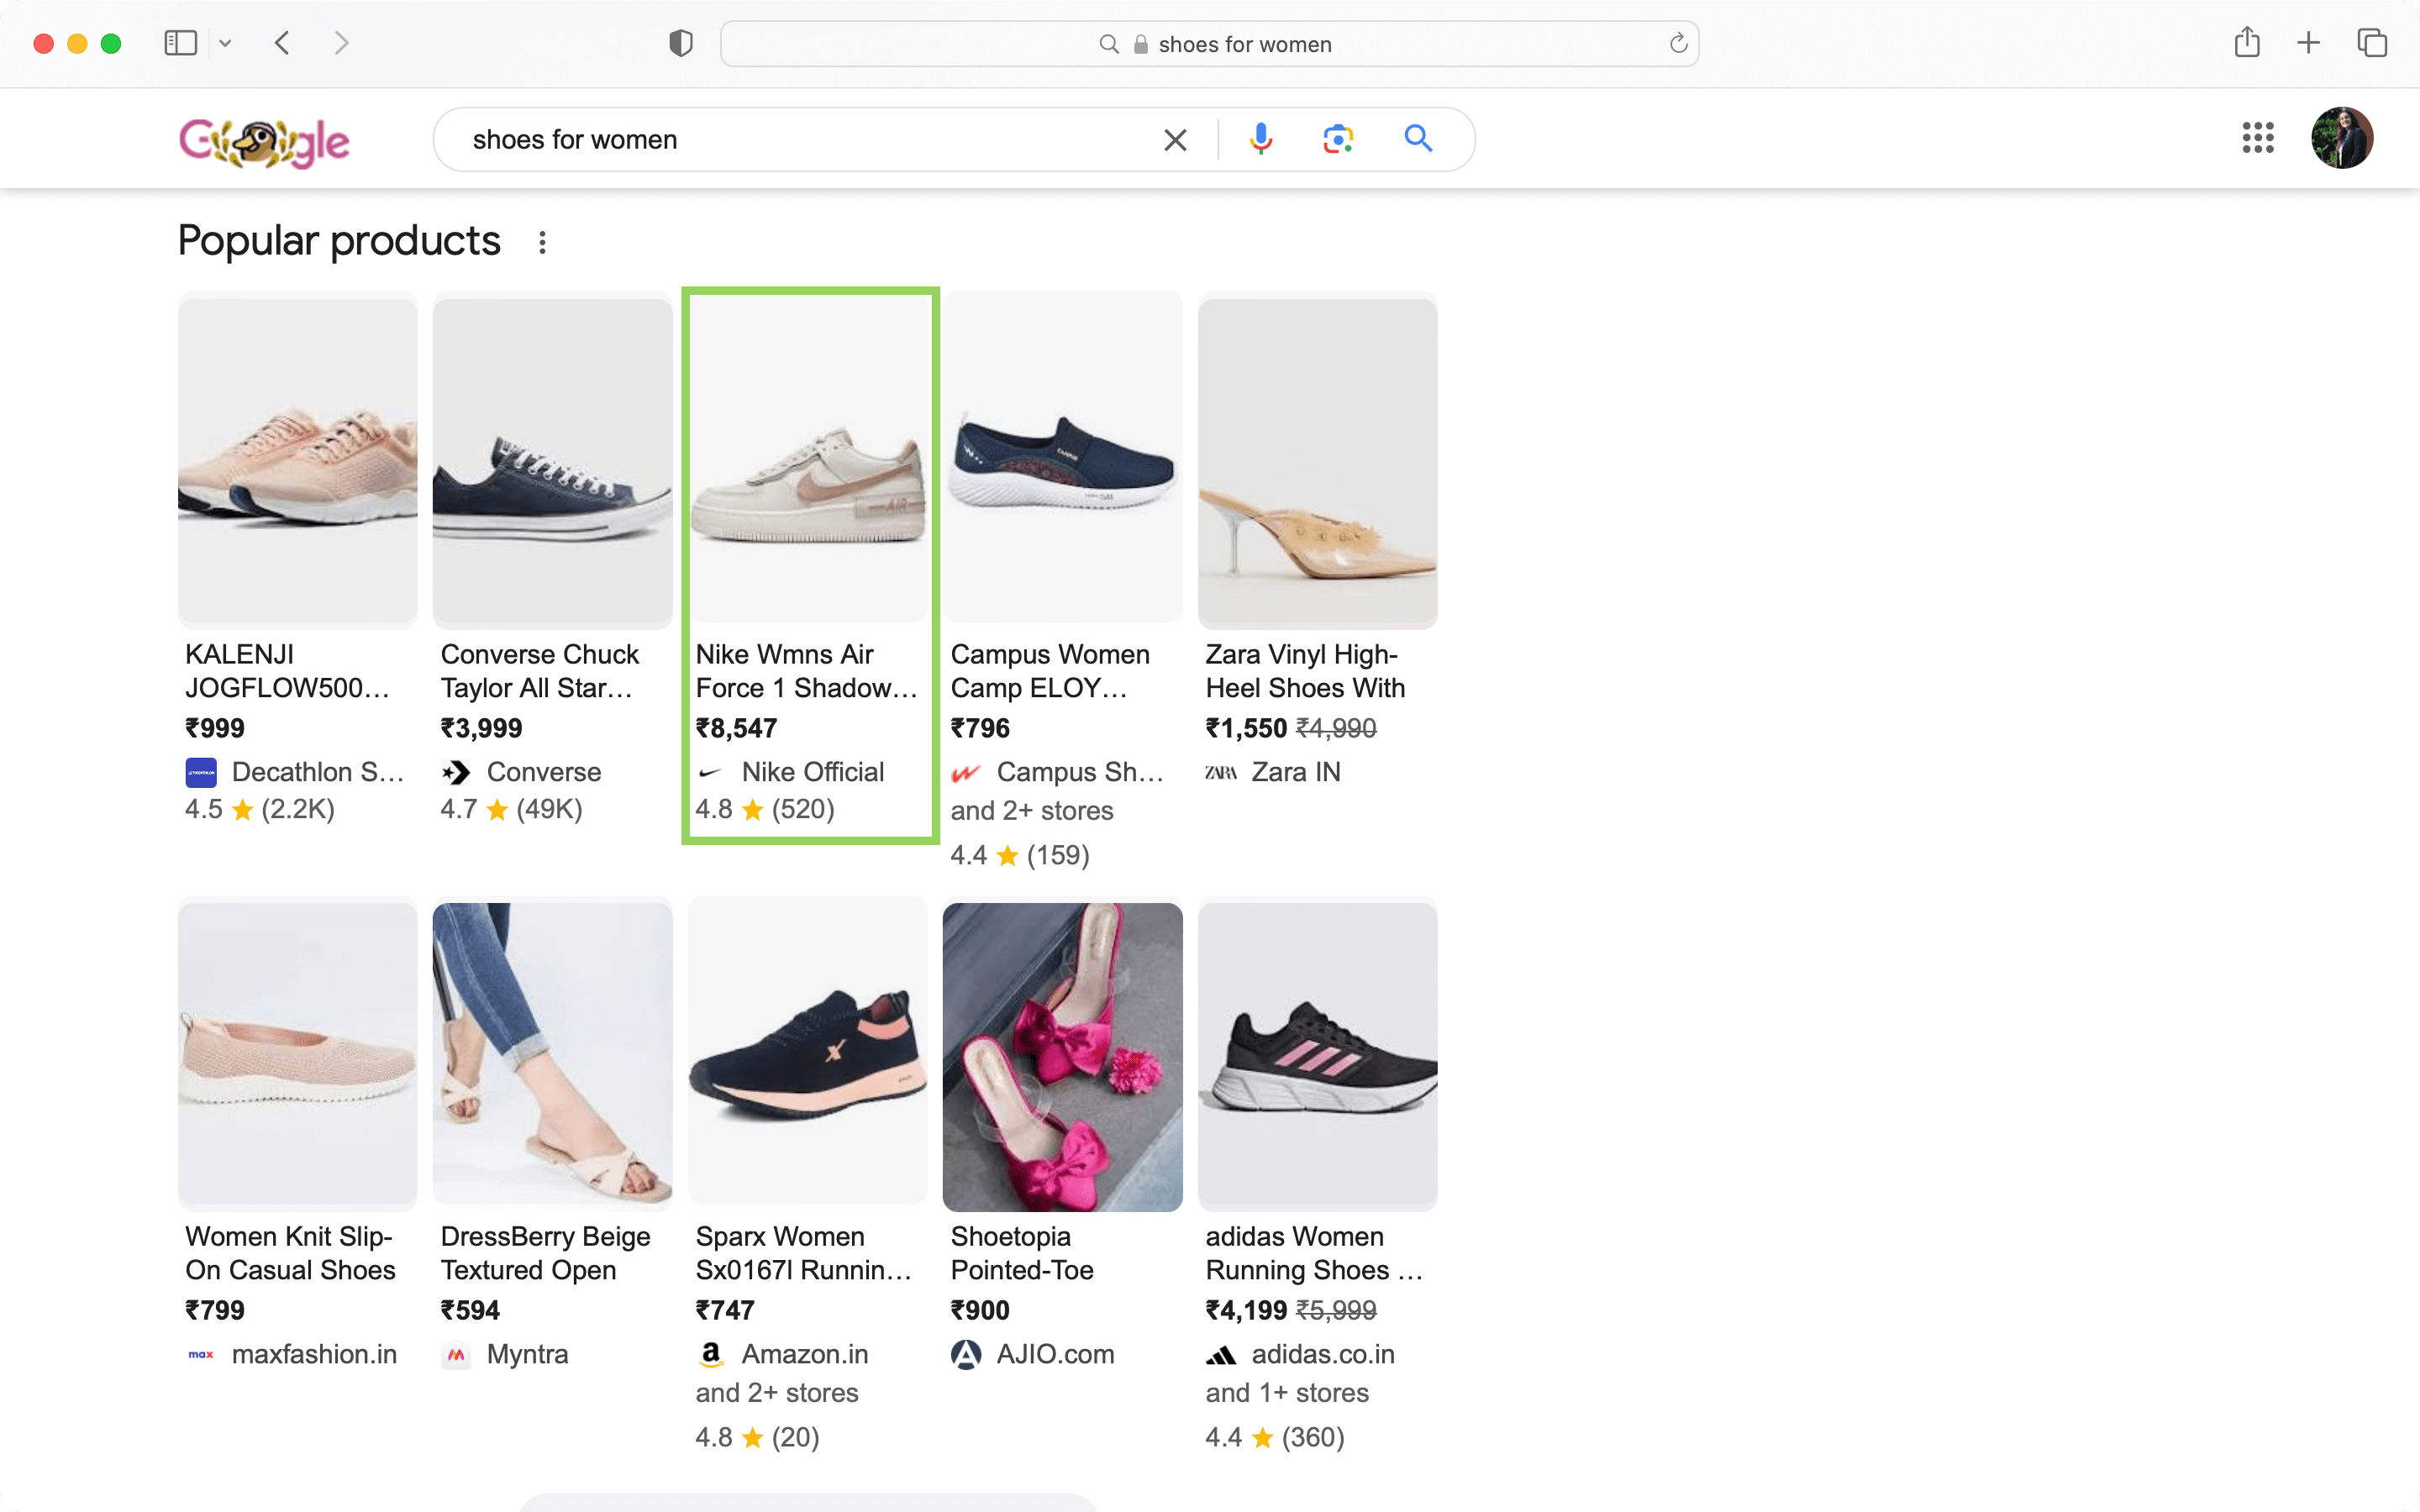Image resolution: width=2420 pixels, height=1512 pixels.
Task: Click the Amazon.in store label
Action: pyautogui.click(x=805, y=1354)
